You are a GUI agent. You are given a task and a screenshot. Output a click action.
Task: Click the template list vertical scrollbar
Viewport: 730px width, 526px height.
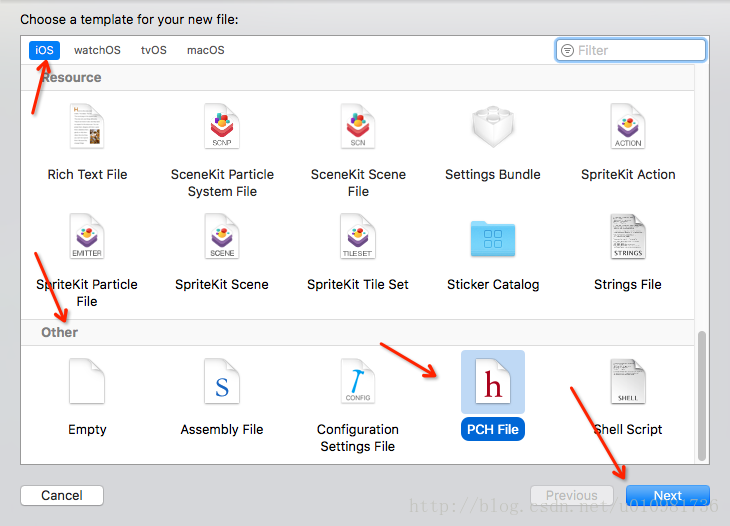tap(702, 396)
